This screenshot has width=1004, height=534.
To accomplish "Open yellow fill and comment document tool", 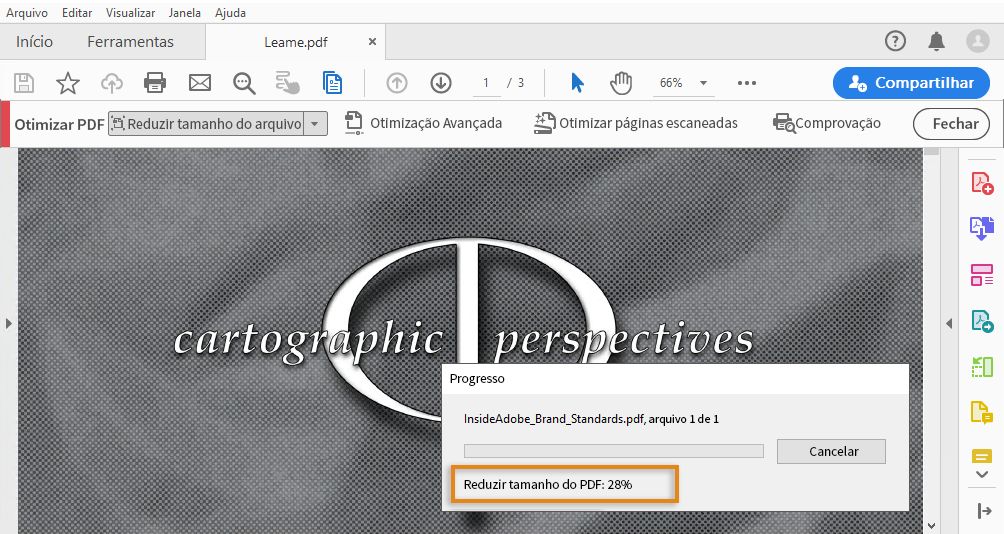I will pyautogui.click(x=982, y=412).
